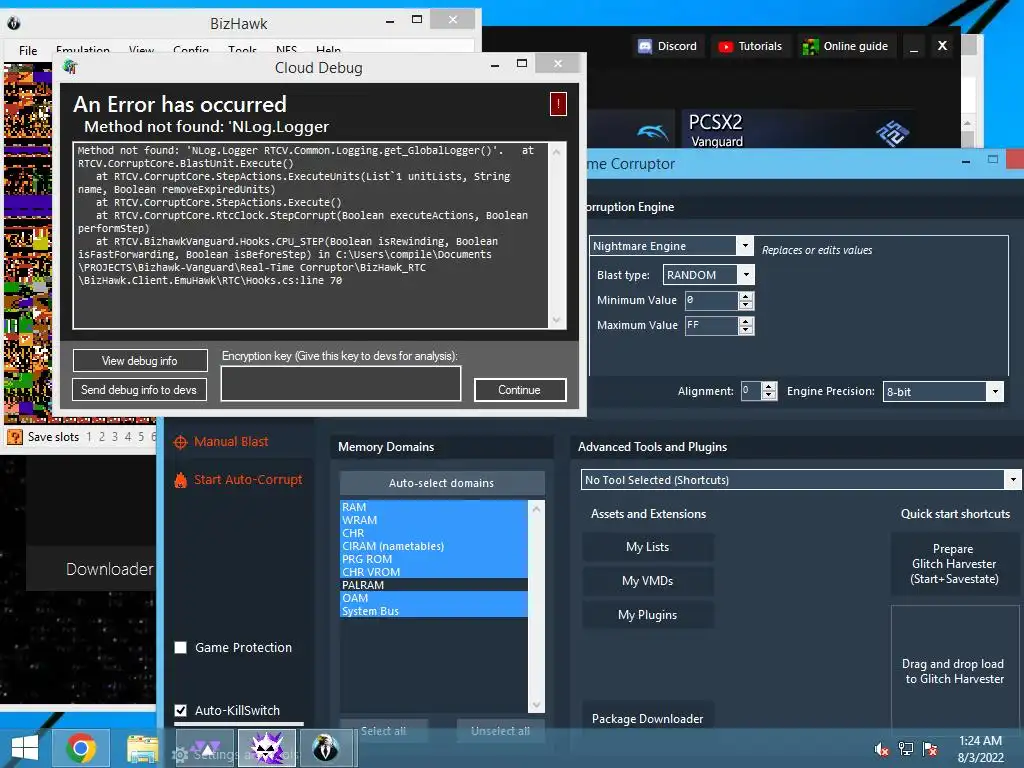Image resolution: width=1024 pixels, height=768 pixels.
Task: Click the Encryption key field
Action: [x=341, y=383]
